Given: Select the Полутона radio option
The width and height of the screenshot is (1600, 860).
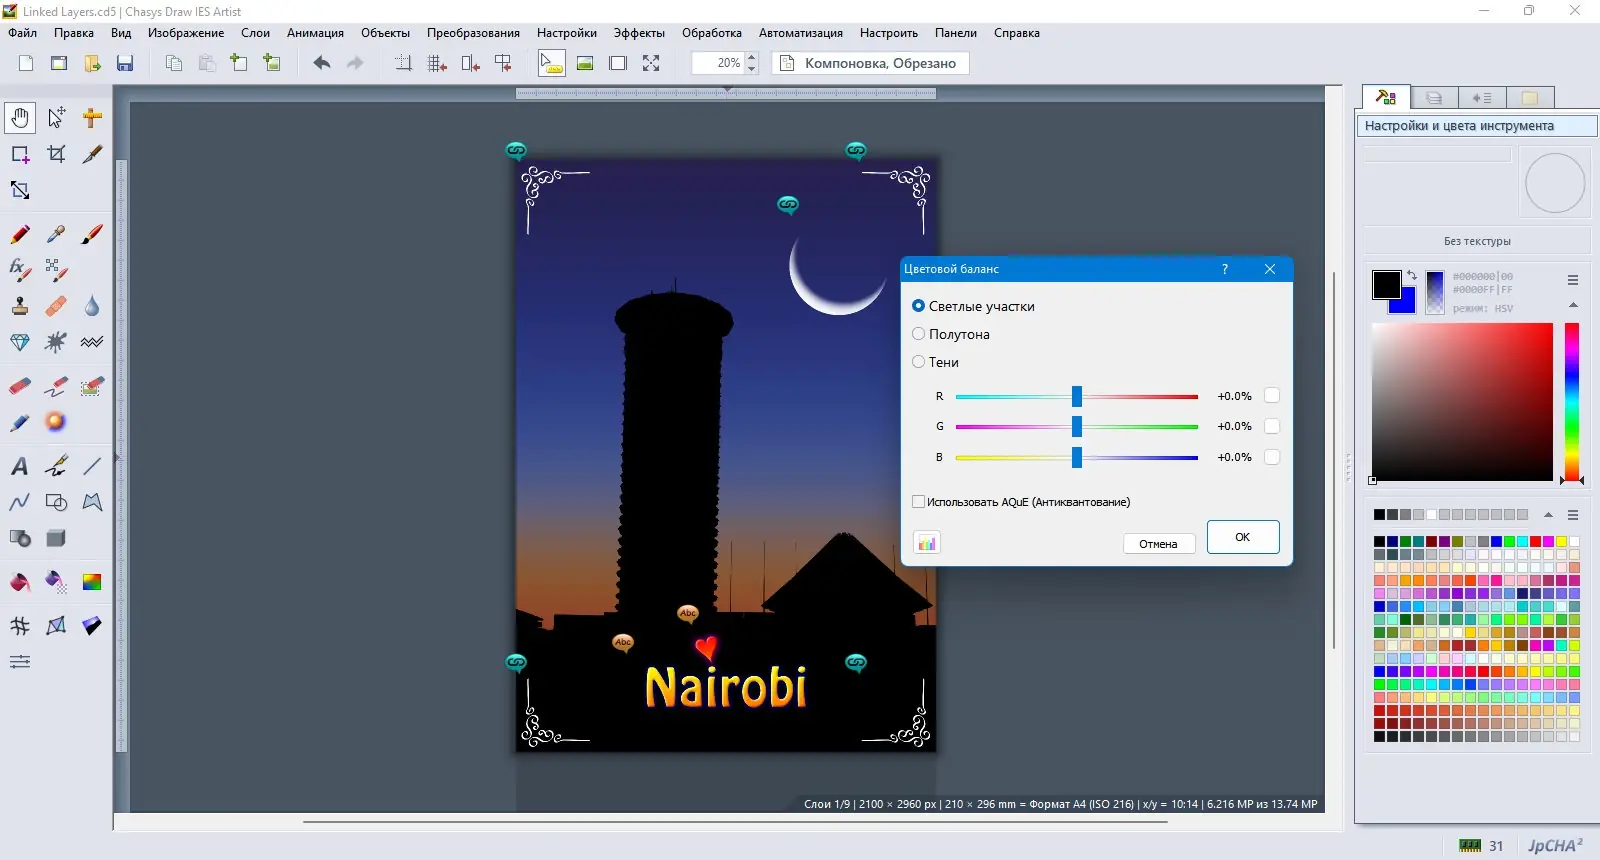Looking at the screenshot, I should pos(918,334).
